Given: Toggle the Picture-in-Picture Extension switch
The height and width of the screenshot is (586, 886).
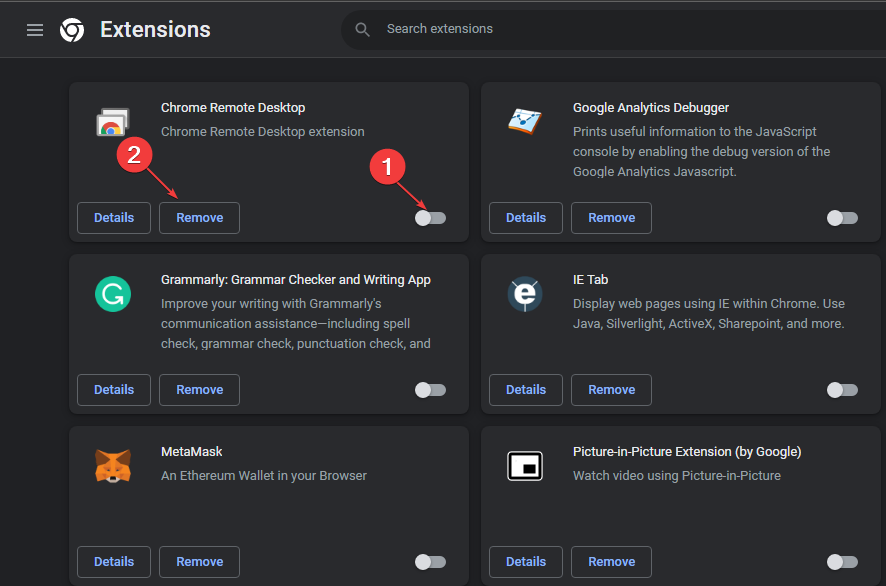Looking at the screenshot, I should [842, 562].
